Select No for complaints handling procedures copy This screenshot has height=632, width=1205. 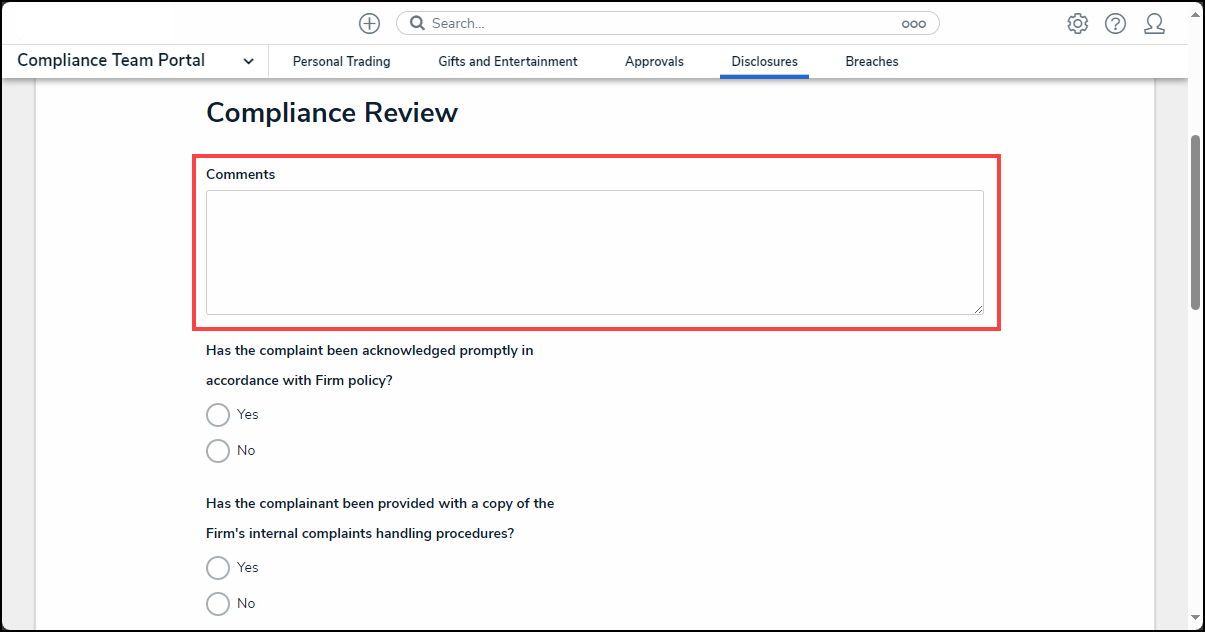[x=218, y=604]
